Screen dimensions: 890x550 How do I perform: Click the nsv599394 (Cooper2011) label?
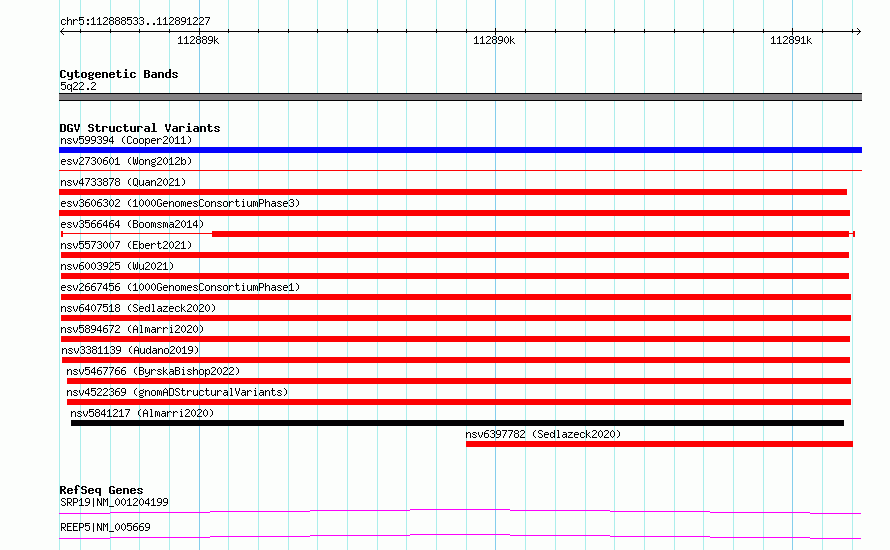click(x=126, y=140)
